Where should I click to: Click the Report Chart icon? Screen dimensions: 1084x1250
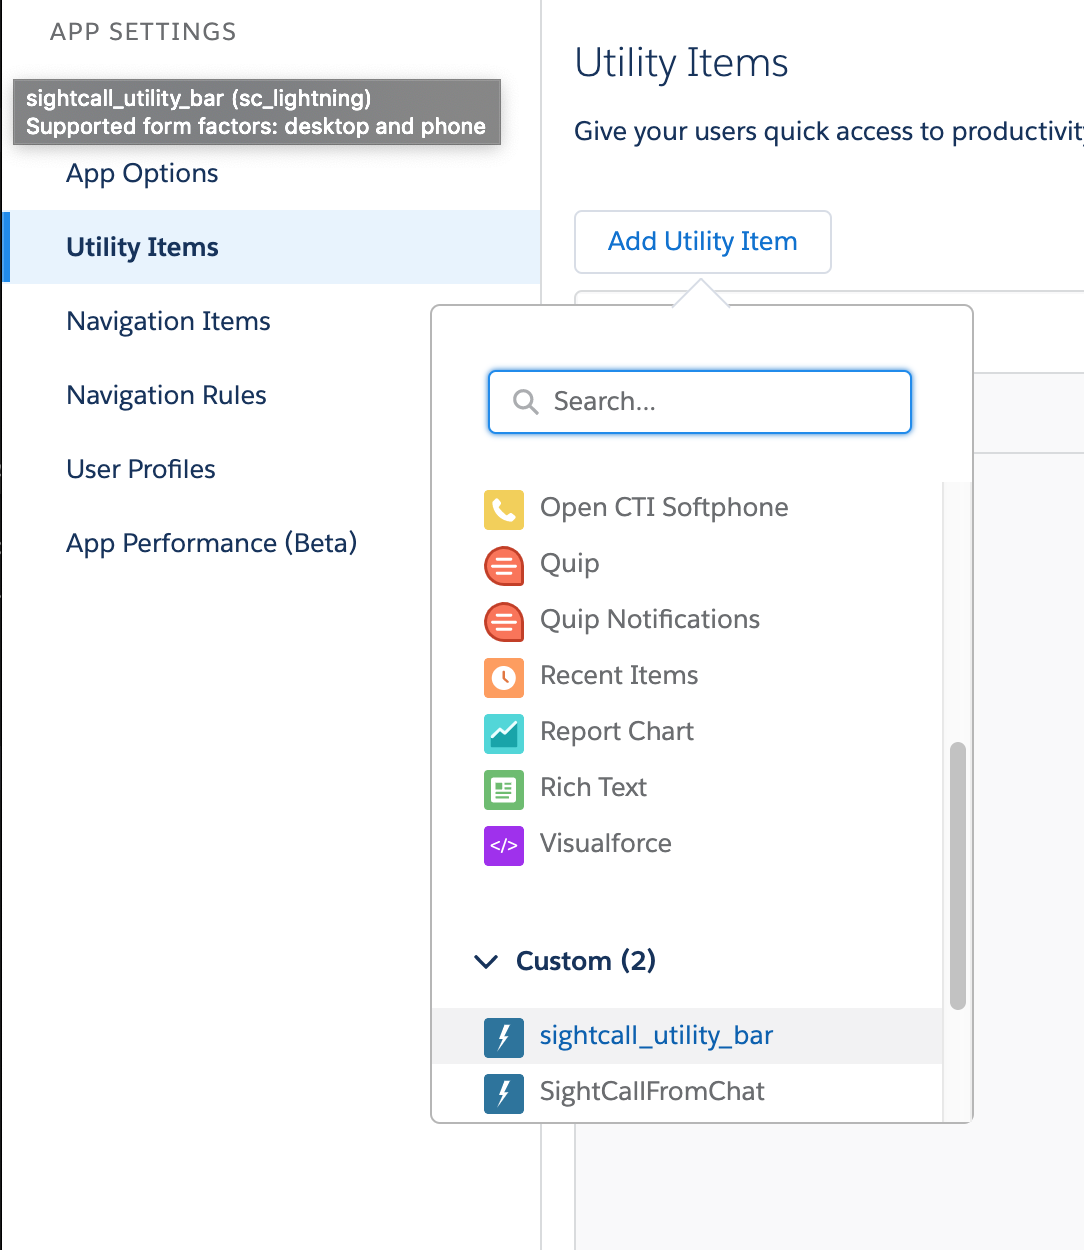pos(504,733)
